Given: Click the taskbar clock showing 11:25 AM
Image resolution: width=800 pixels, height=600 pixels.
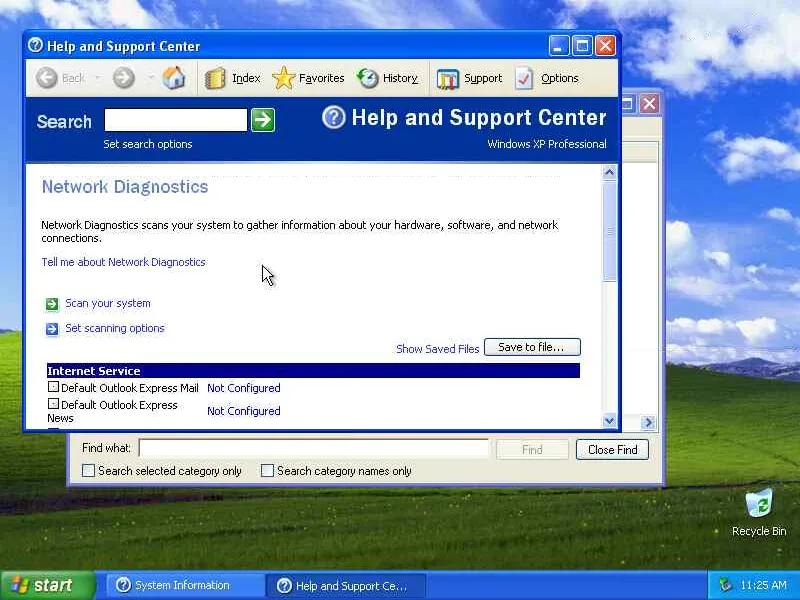Looking at the screenshot, I should coord(763,585).
